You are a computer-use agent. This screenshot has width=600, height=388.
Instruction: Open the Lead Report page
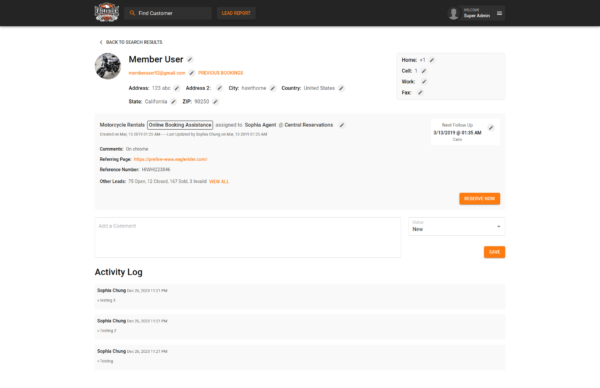pos(236,13)
